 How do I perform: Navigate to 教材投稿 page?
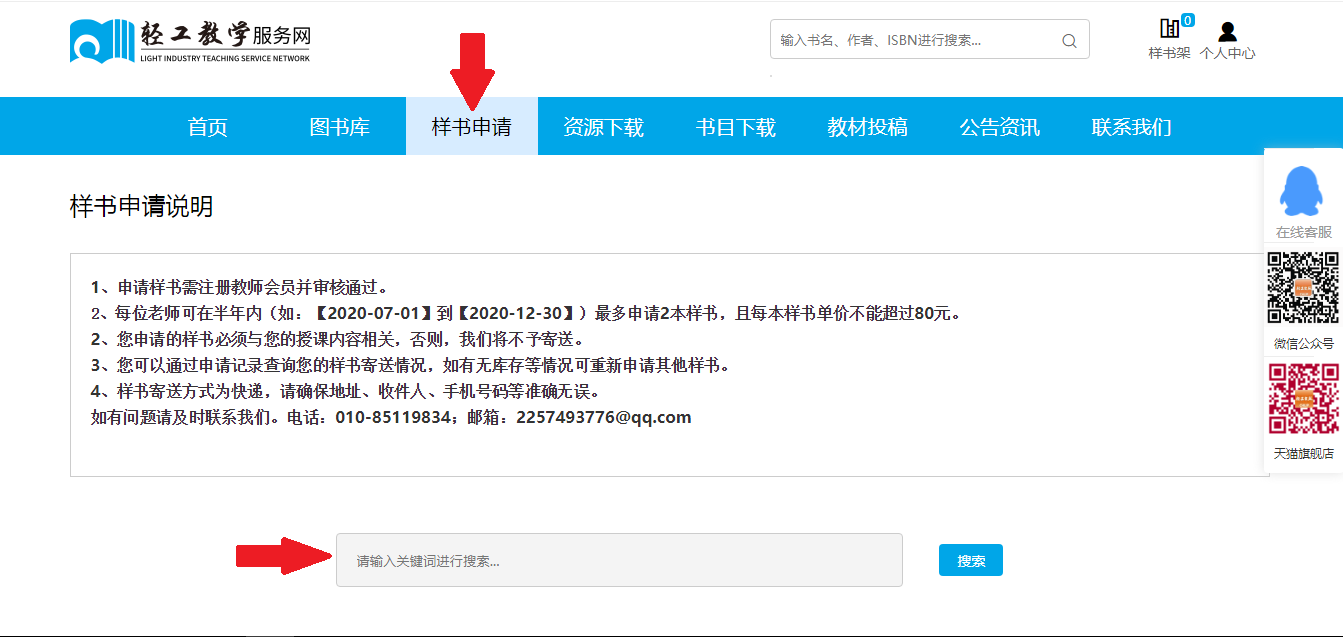tap(867, 127)
